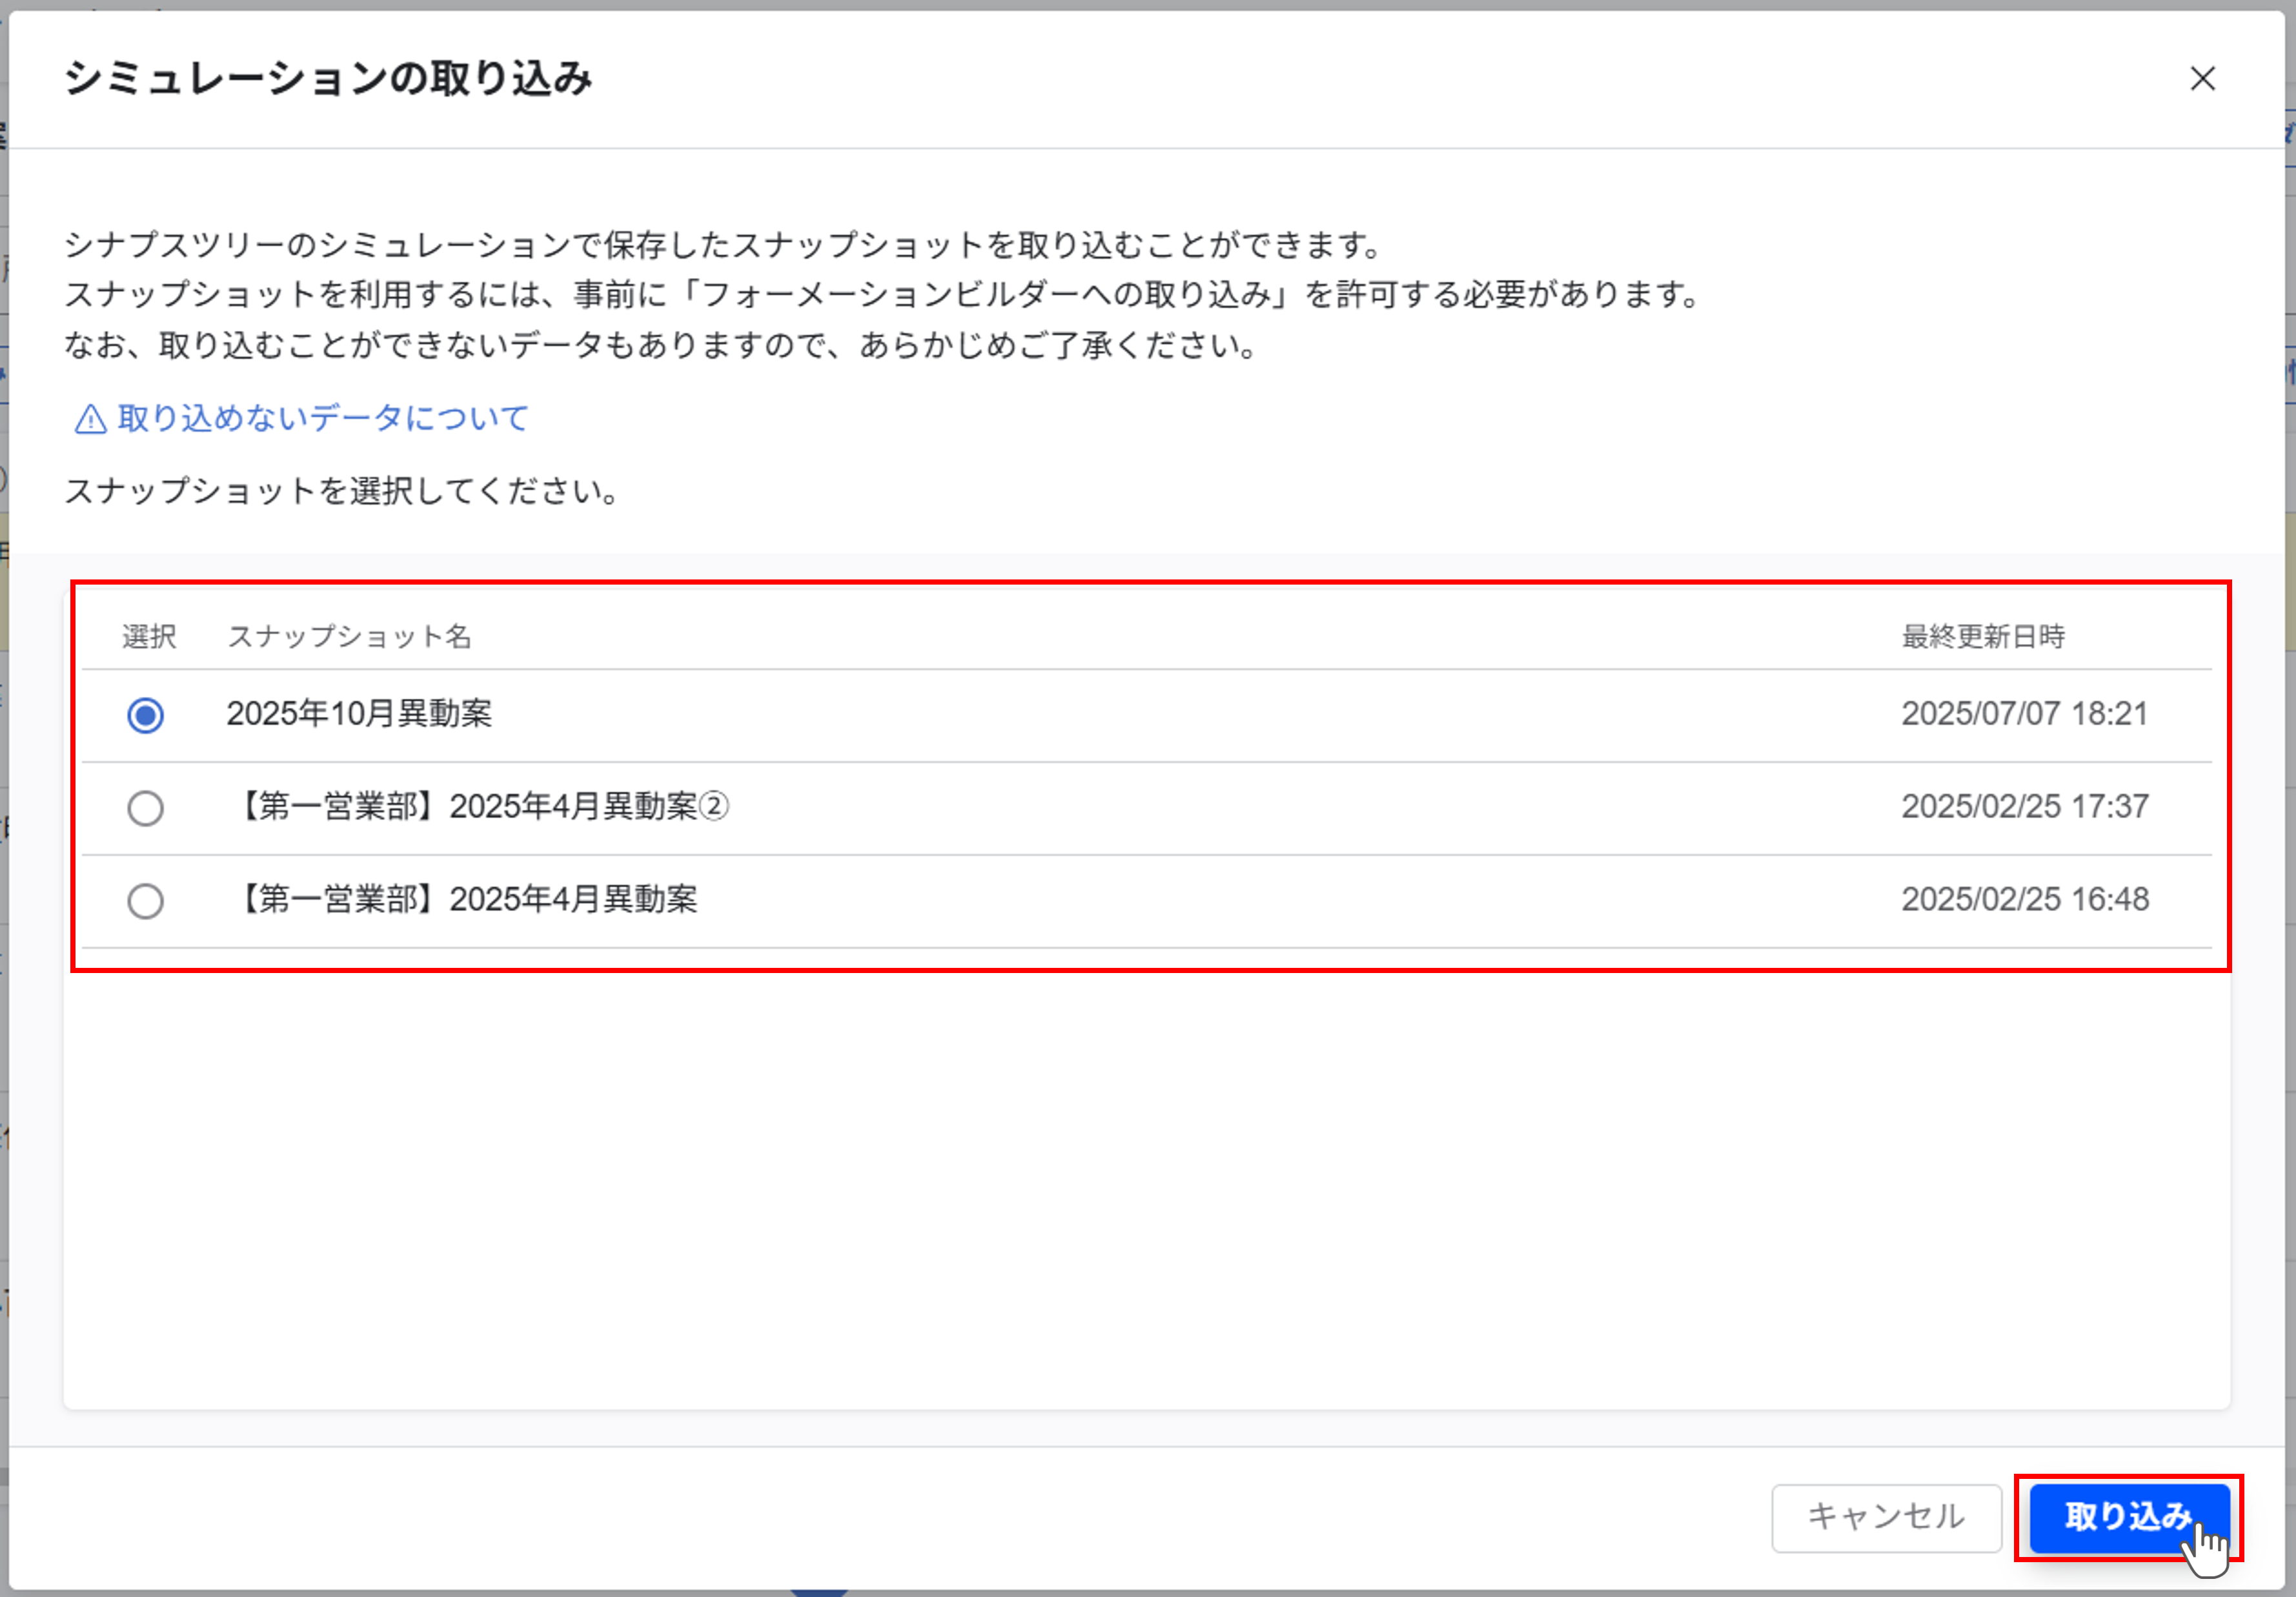Select the 【第一営業部】2025年4月異動案 radio button
Viewport: 2296px width, 1597px height.
click(x=145, y=901)
